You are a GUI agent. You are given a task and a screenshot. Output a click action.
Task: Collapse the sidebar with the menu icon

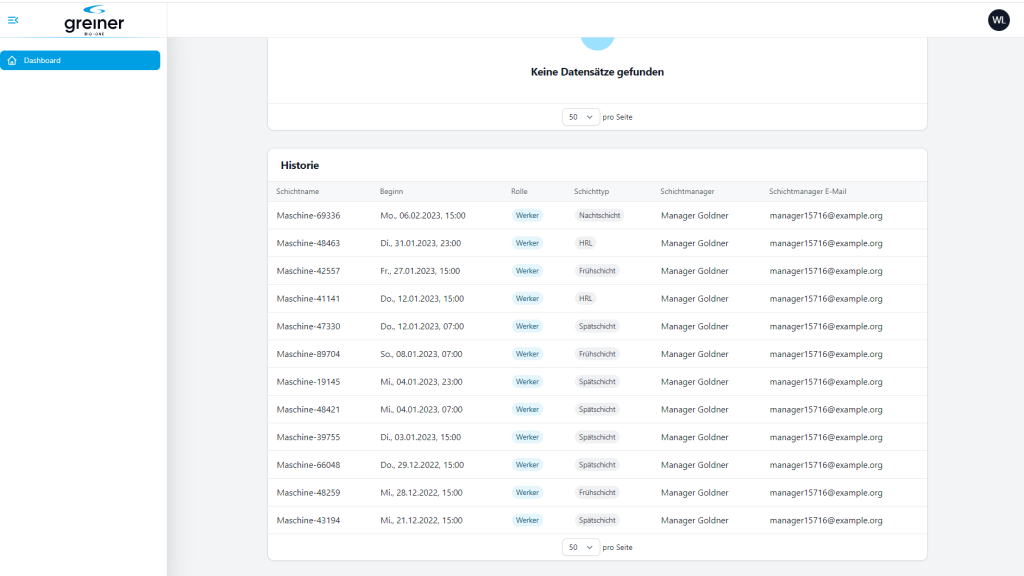pyautogui.click(x=13, y=20)
